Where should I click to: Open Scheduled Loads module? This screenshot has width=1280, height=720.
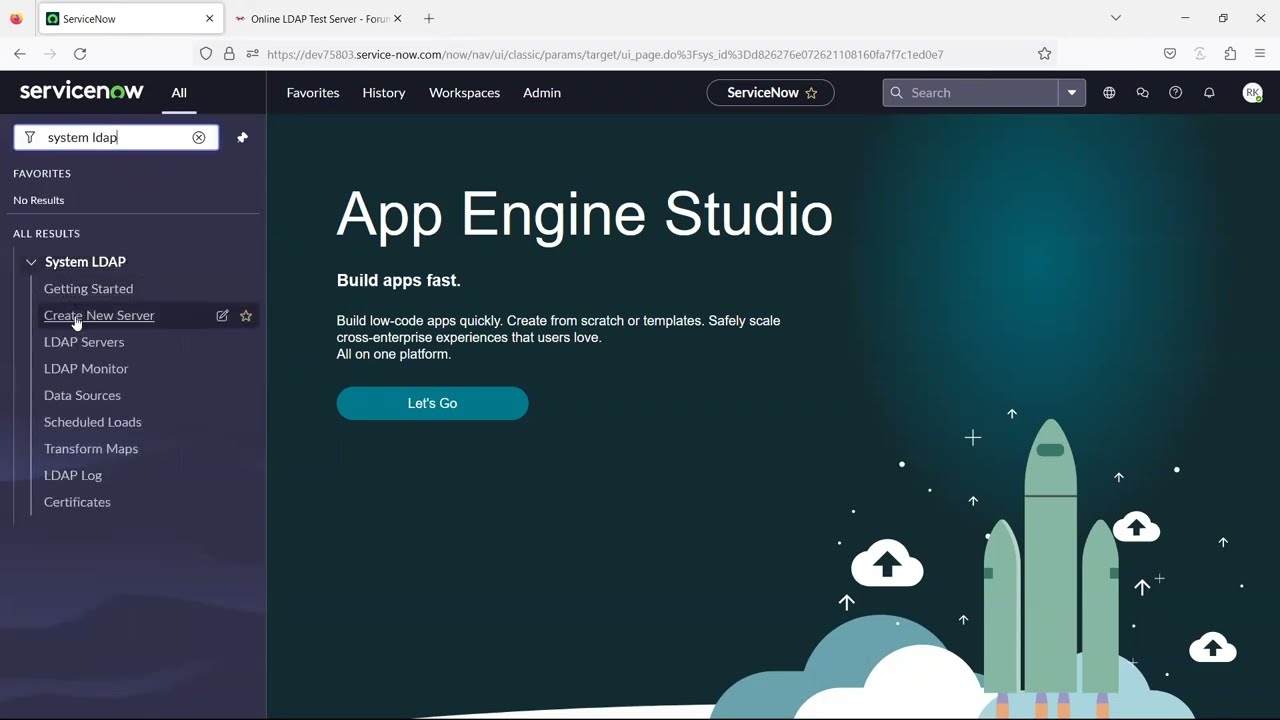click(93, 422)
